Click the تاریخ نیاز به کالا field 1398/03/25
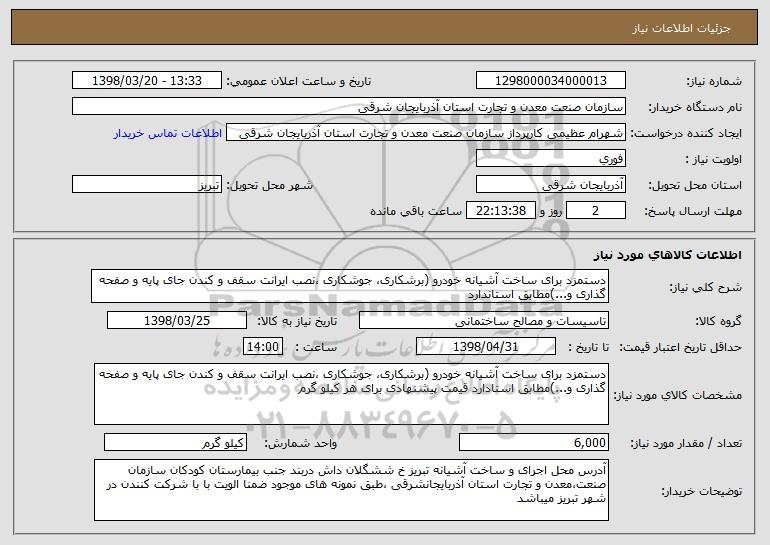 [x=177, y=320]
